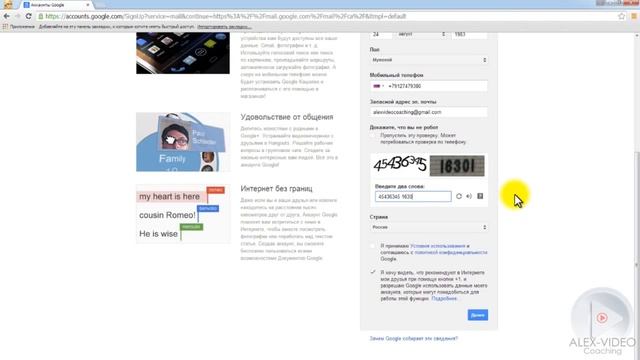This screenshot has width=640, height=360.
Task: Open the Terms of Use link
Action: (438, 246)
